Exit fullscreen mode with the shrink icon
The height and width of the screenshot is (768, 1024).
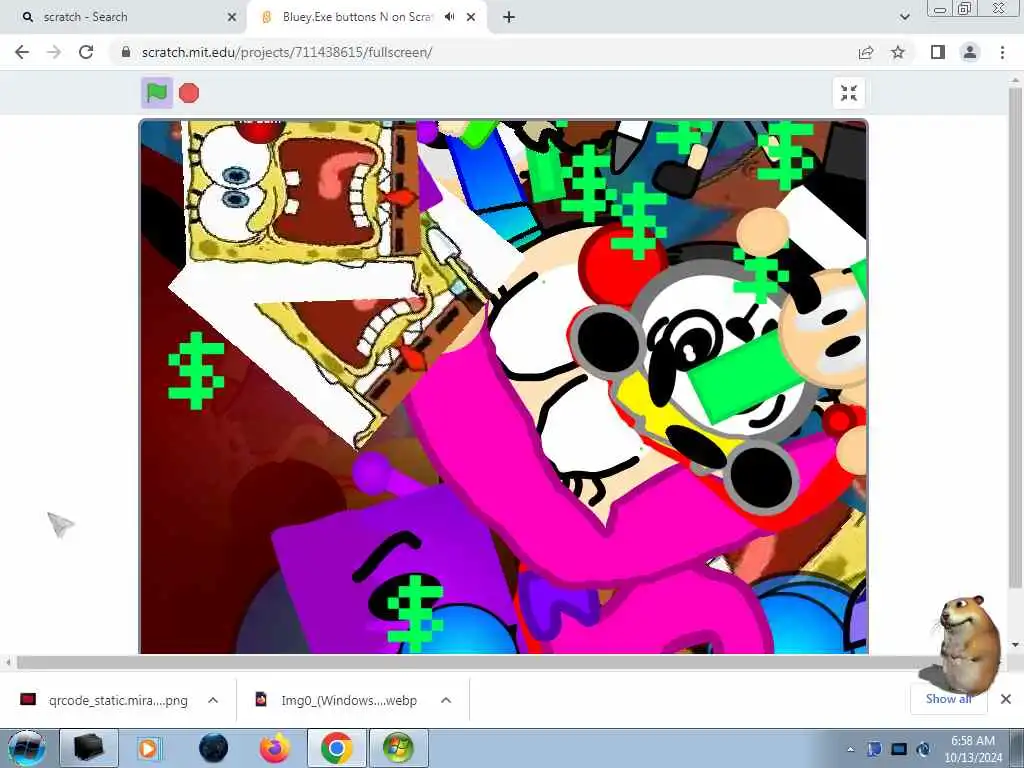848,93
